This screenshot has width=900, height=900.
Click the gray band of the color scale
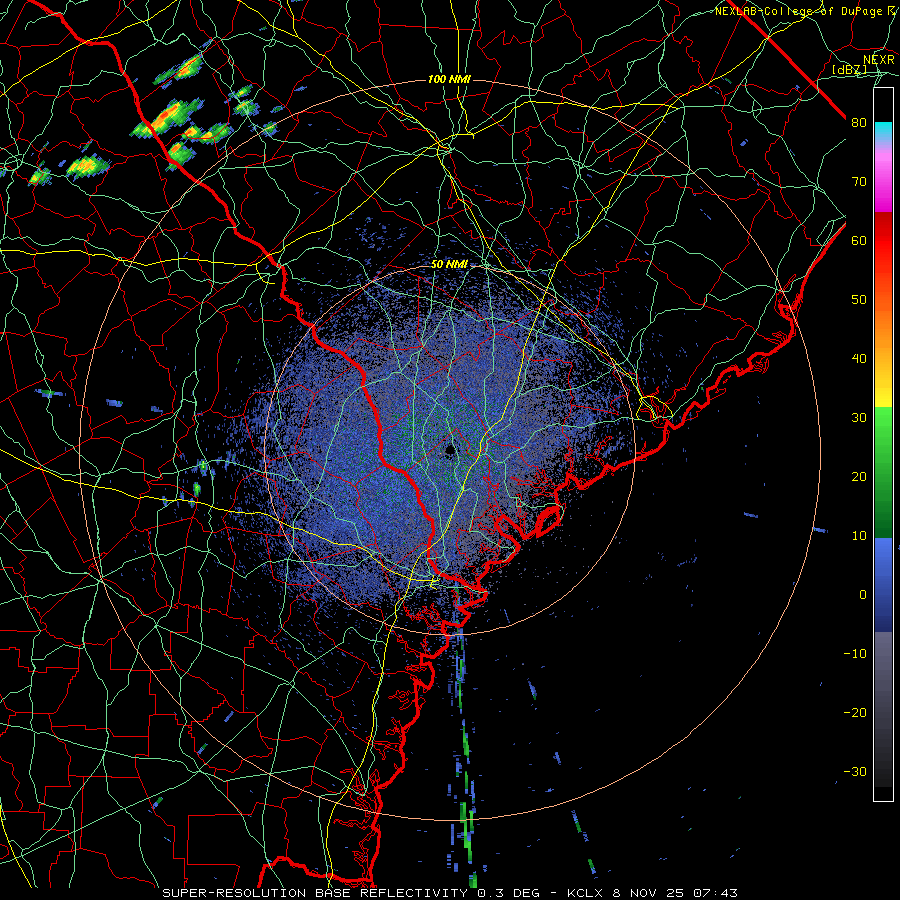tap(883, 709)
